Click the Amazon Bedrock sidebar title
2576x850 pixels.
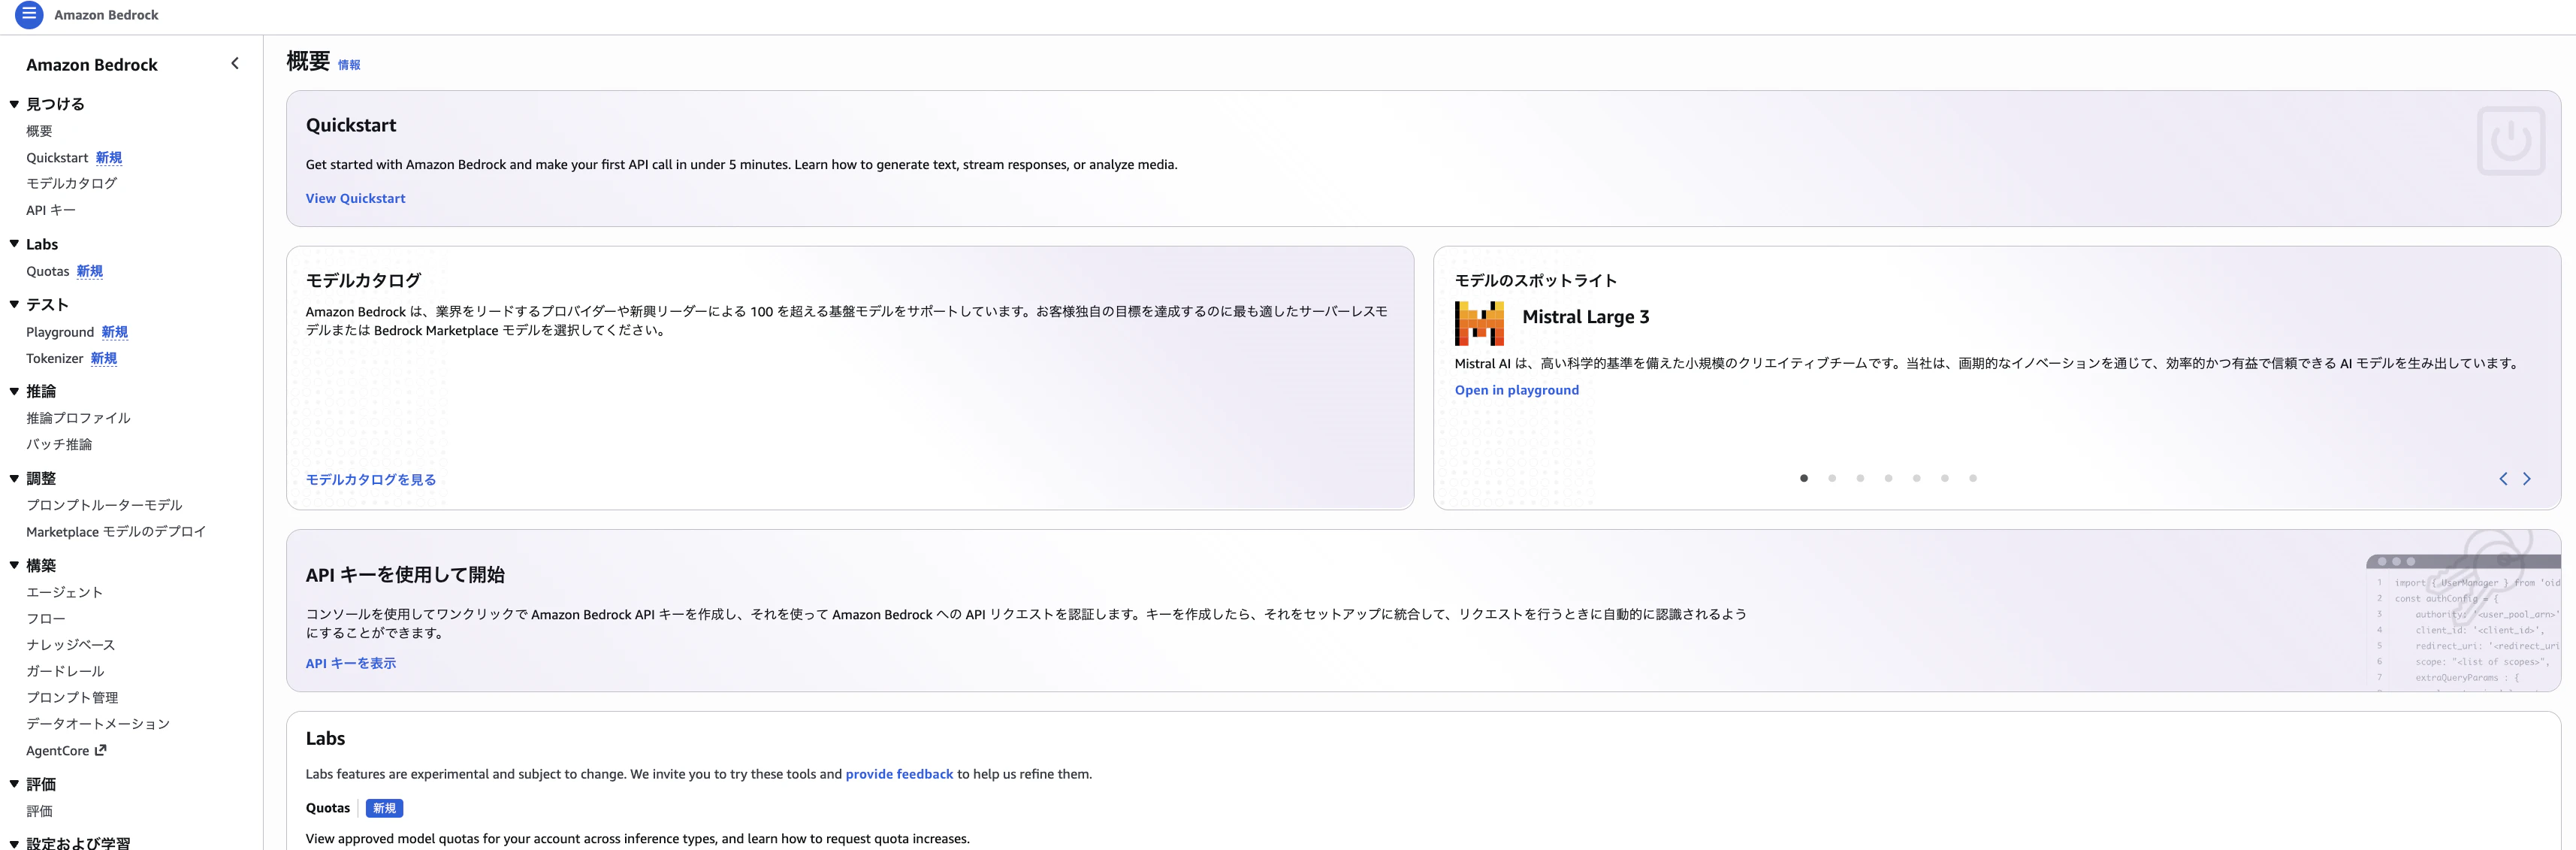92,65
